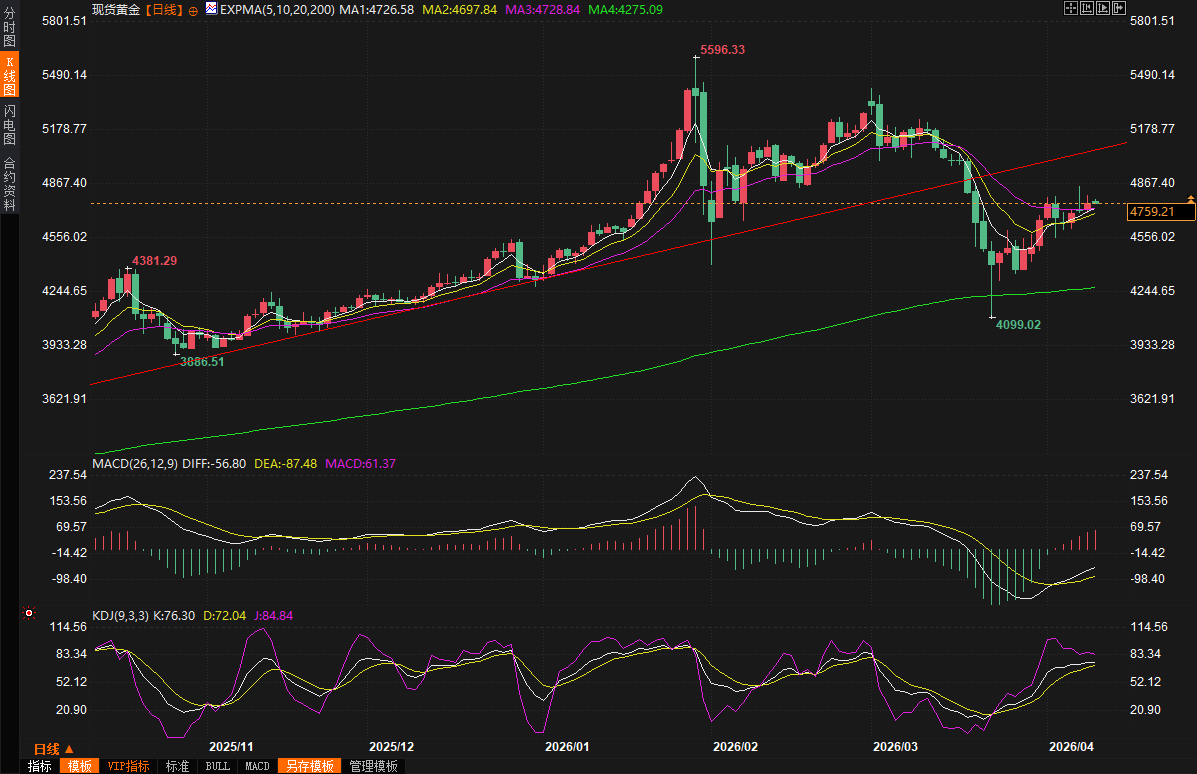Toggle the 模板 mode button
1197x774 pixels.
(x=80, y=766)
